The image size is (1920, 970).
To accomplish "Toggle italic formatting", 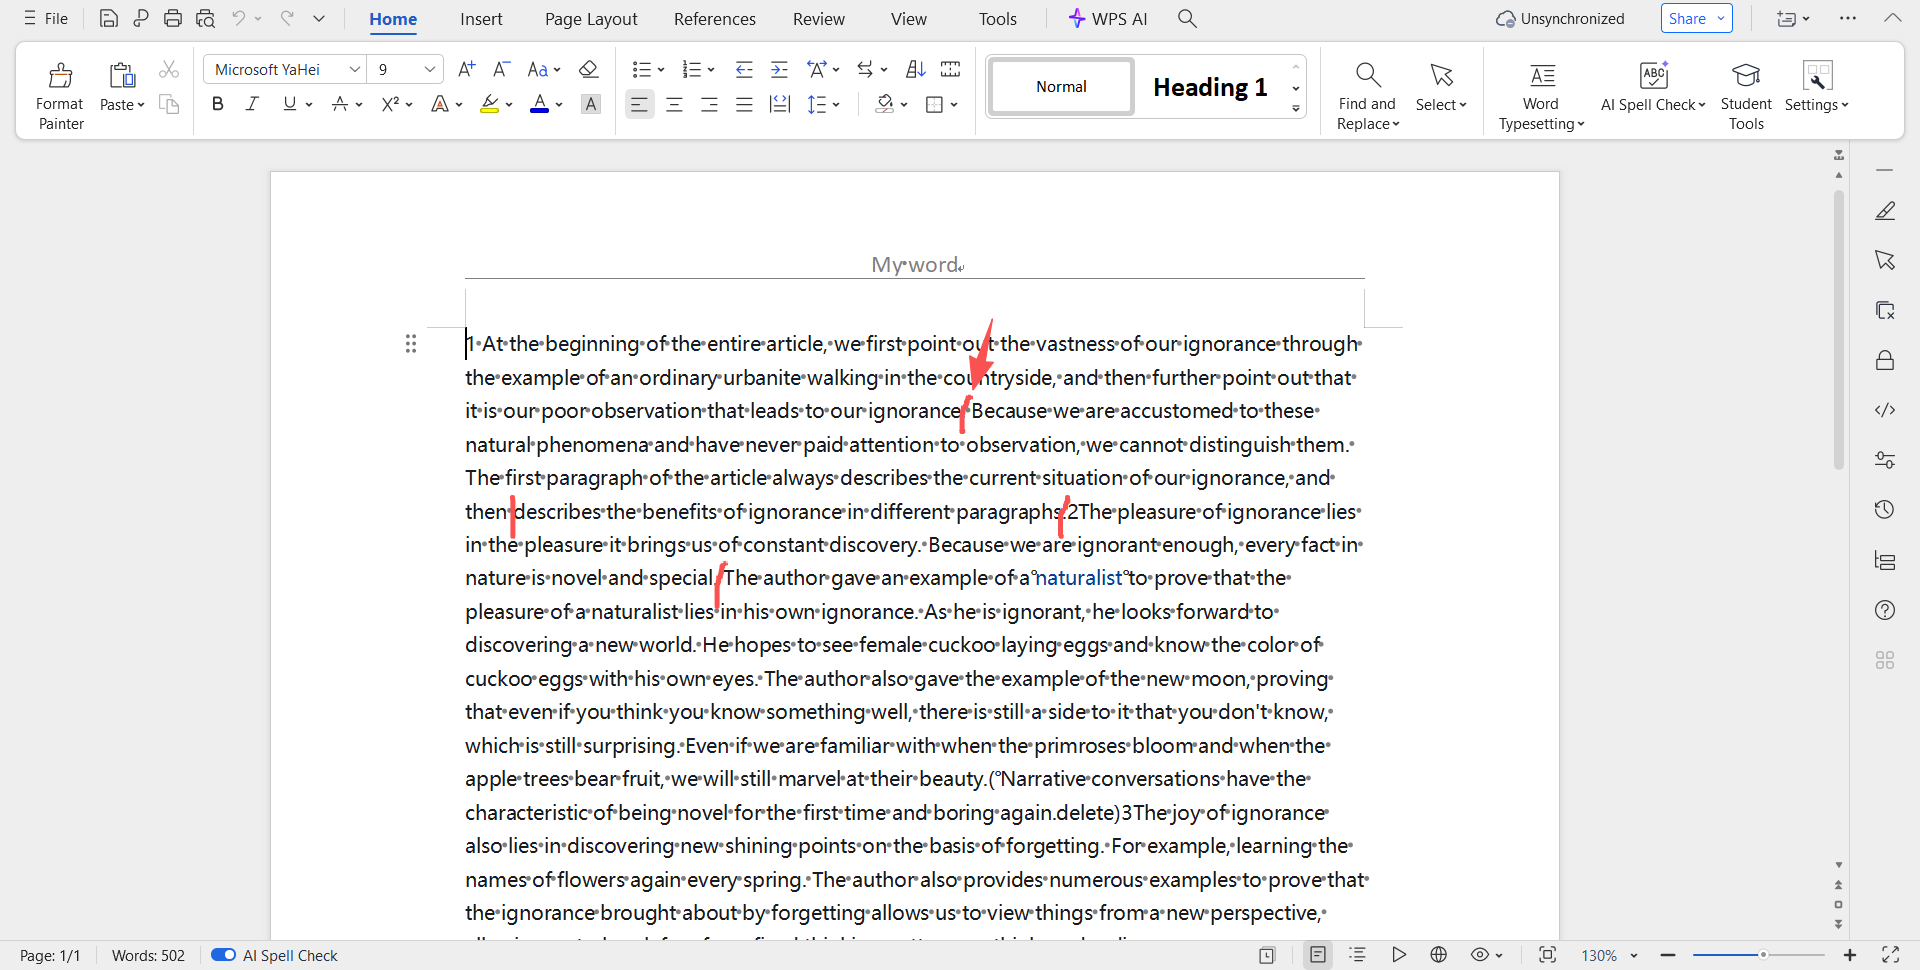I will click(252, 104).
